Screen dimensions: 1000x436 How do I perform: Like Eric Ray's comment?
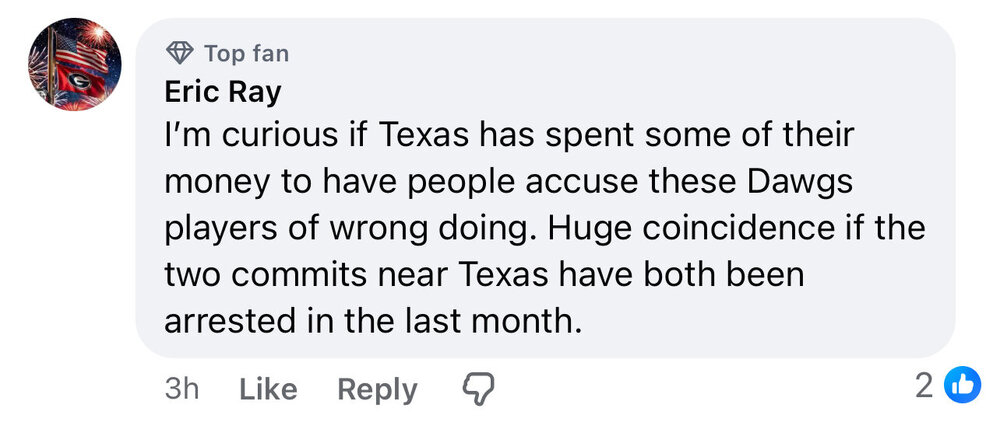pos(268,389)
